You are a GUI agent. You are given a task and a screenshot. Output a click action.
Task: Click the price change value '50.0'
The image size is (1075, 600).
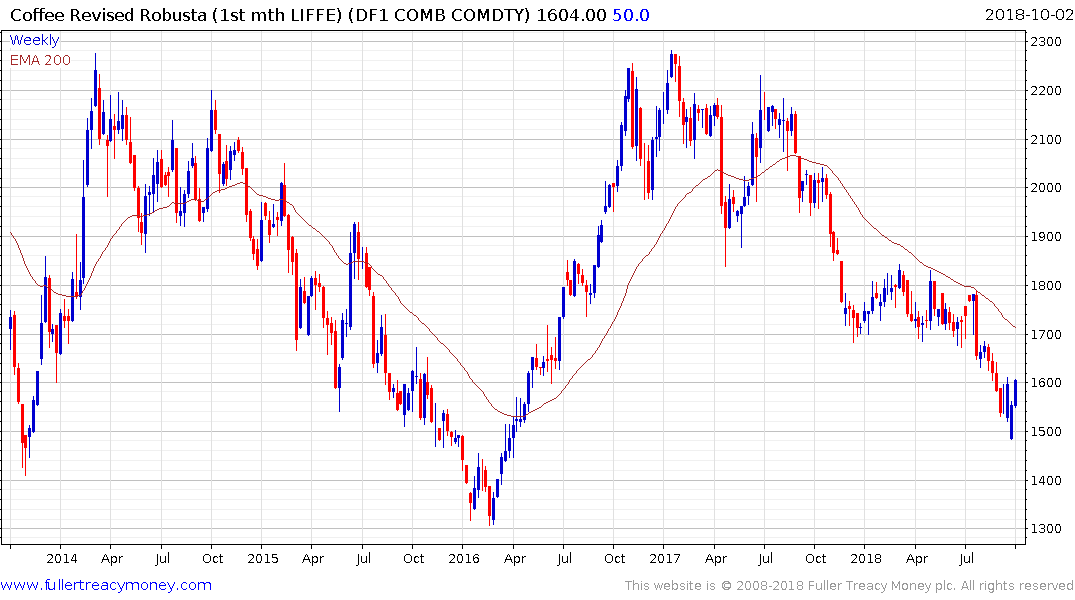(x=631, y=15)
